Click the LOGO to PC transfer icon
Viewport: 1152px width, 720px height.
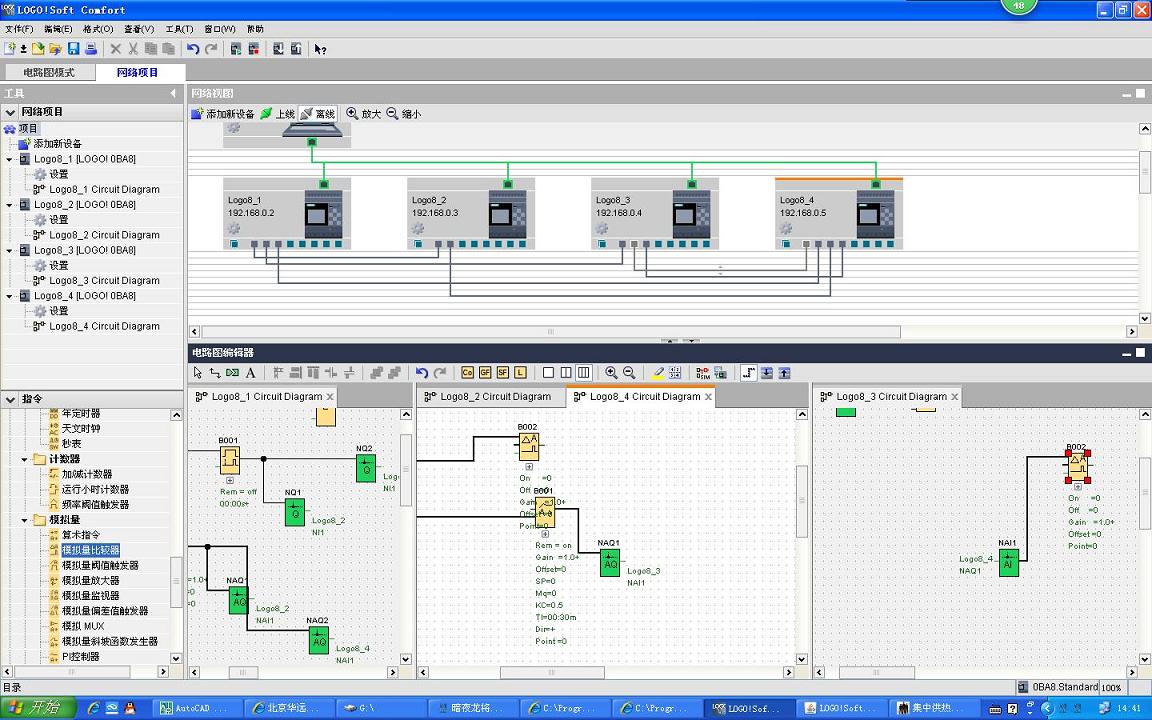pos(296,48)
